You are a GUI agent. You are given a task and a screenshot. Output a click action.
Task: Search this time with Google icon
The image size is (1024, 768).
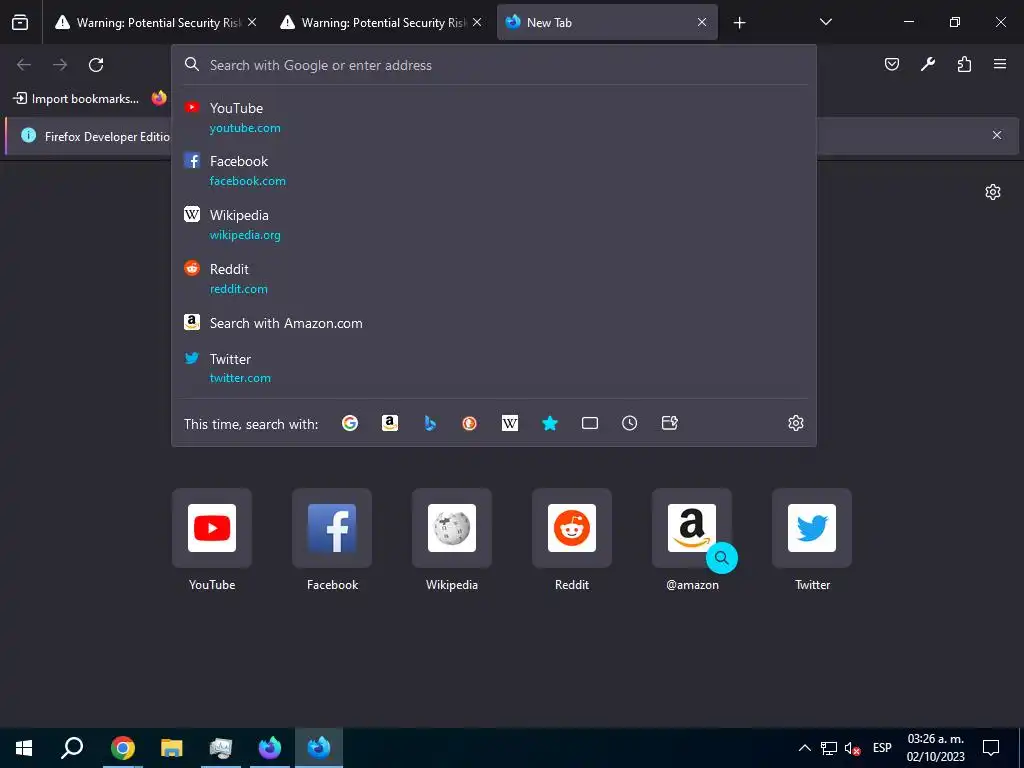350,423
